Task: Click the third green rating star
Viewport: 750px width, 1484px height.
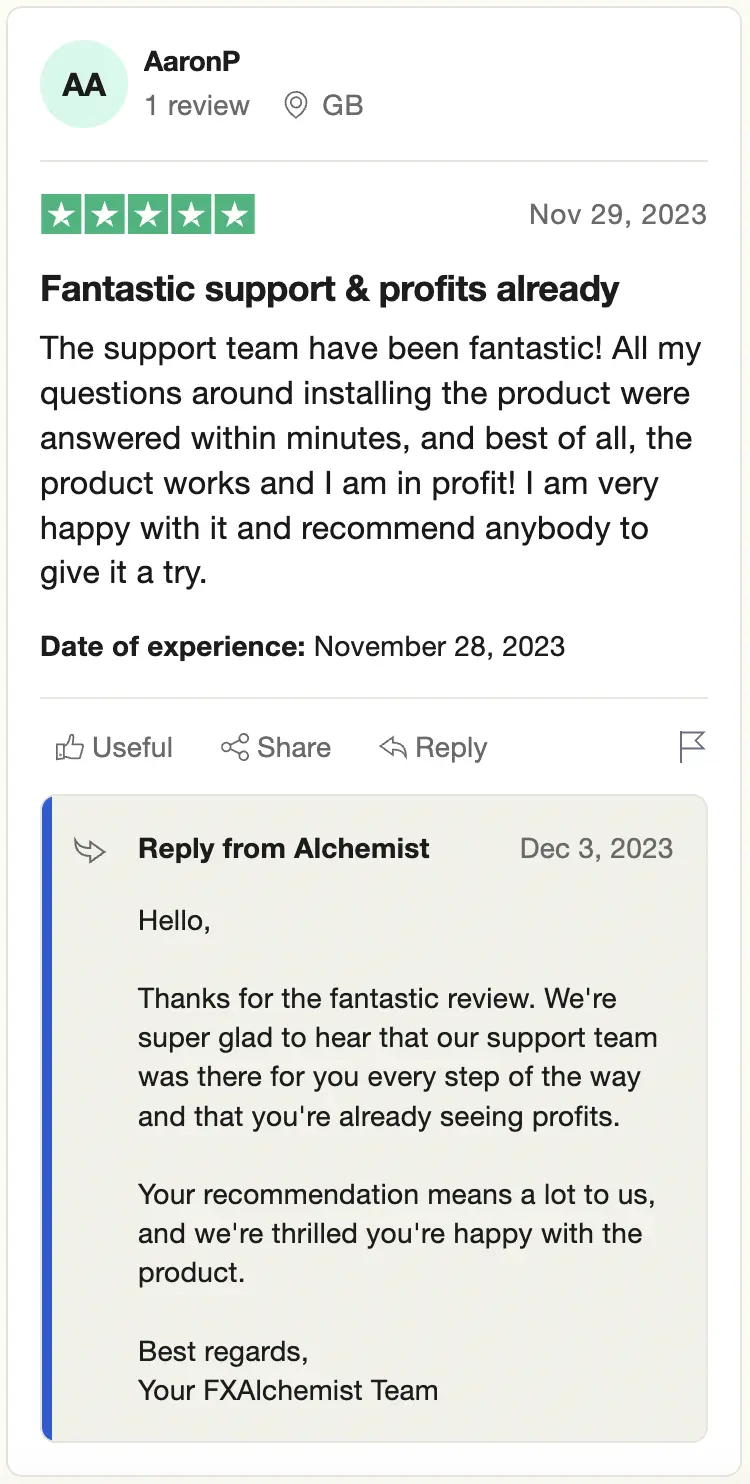Action: click(148, 215)
